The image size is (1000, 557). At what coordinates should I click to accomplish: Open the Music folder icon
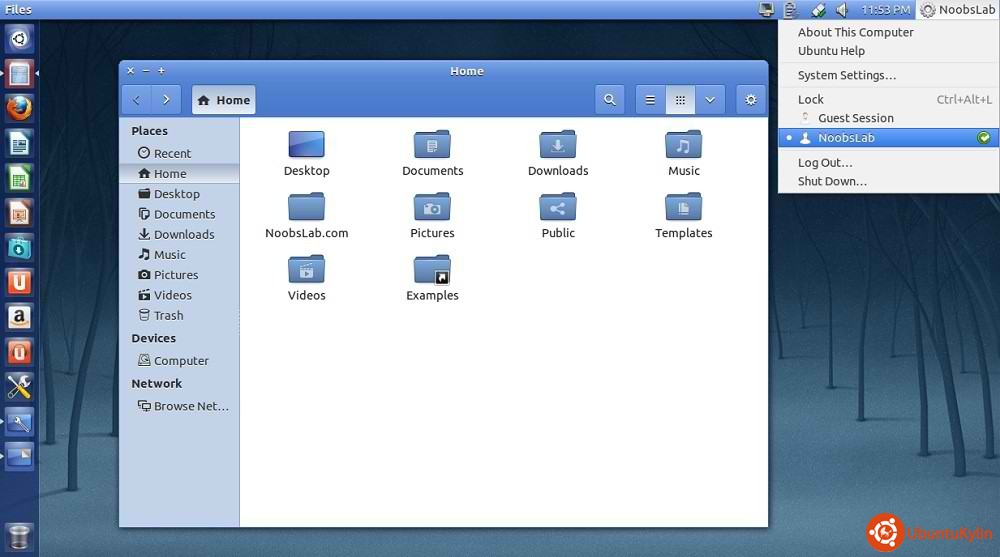click(x=684, y=146)
